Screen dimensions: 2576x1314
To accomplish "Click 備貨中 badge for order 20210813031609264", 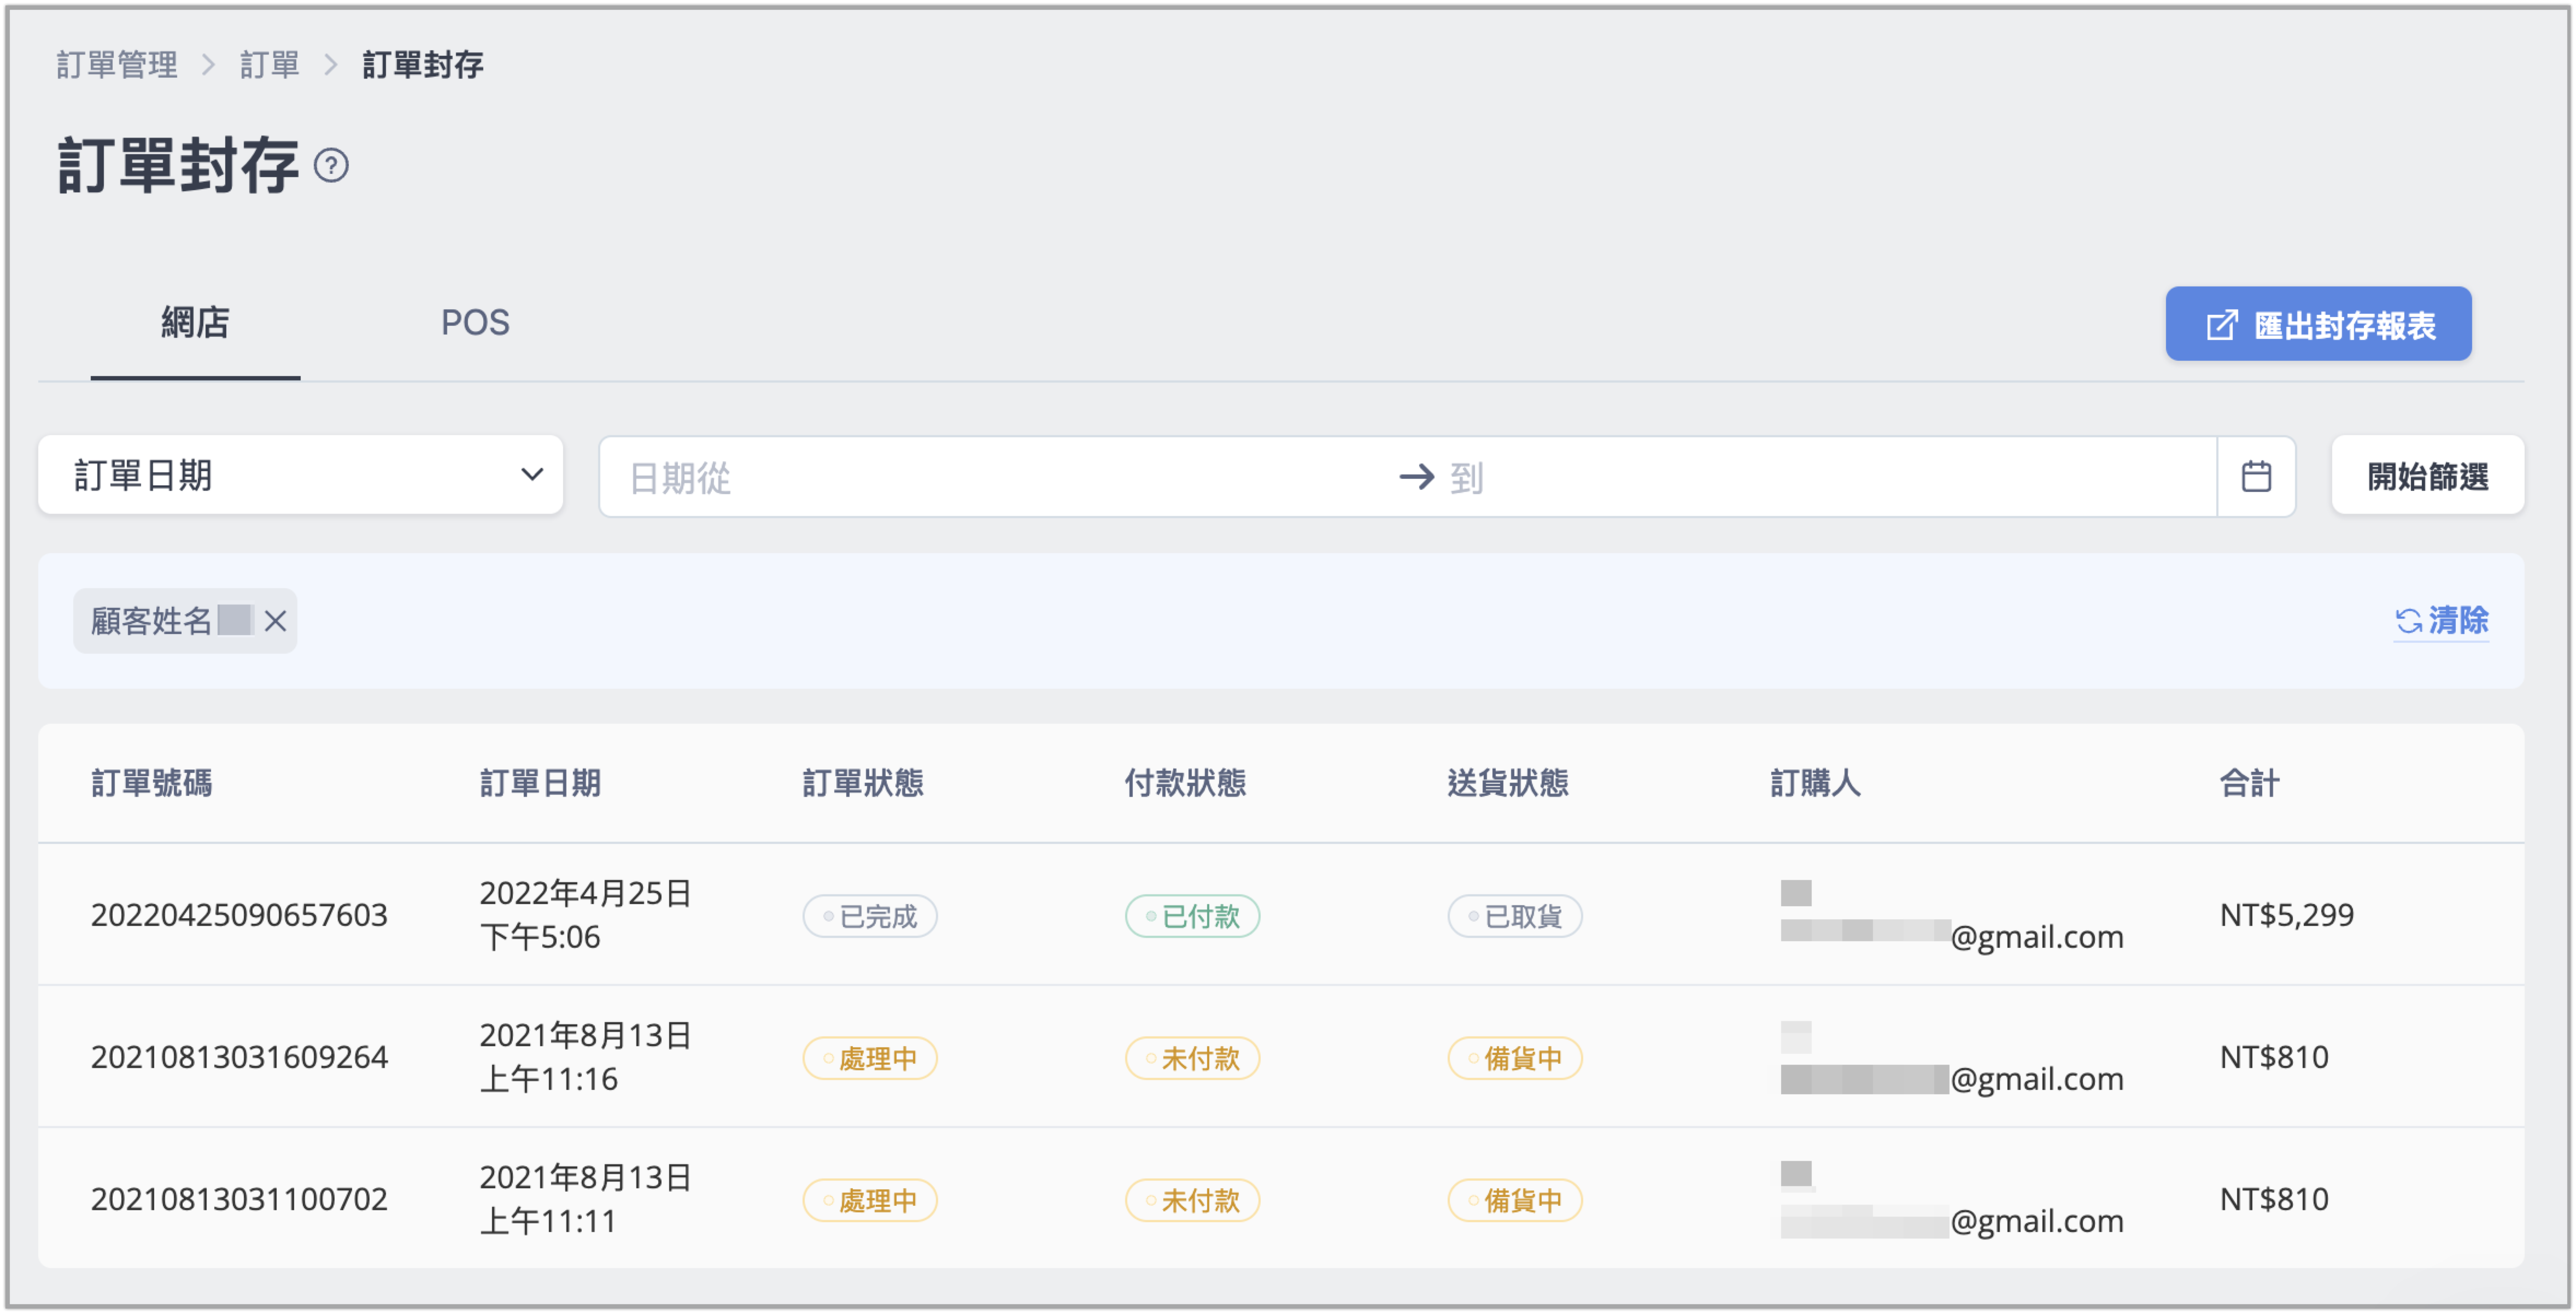I will (1514, 1057).
